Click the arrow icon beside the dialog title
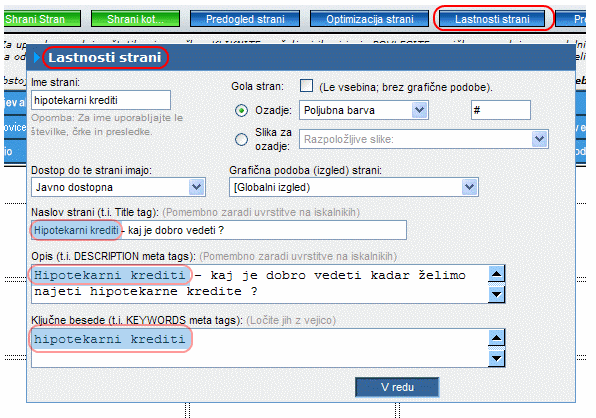 tap(37, 58)
